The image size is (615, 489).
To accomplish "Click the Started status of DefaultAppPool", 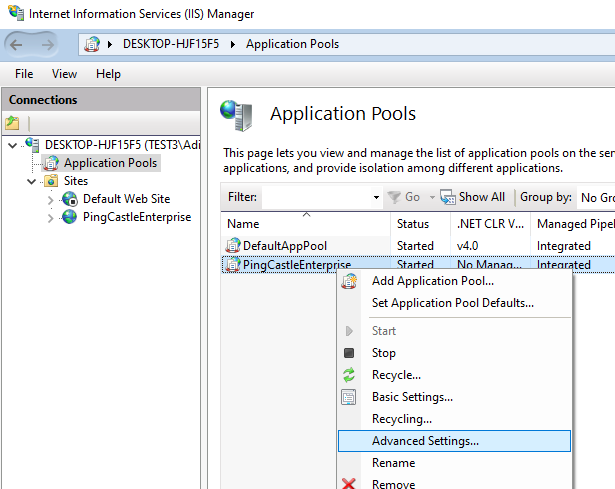I will pyautogui.click(x=415, y=246).
